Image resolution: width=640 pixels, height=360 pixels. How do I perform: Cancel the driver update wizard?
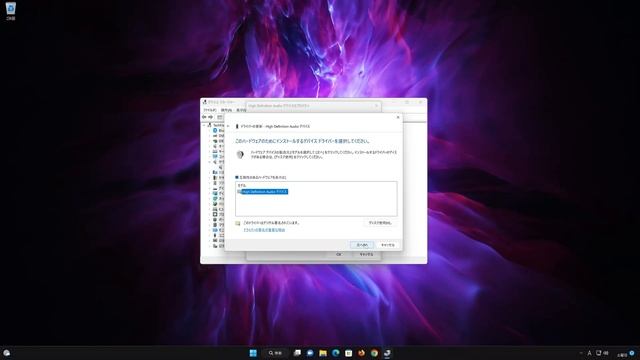(x=387, y=245)
